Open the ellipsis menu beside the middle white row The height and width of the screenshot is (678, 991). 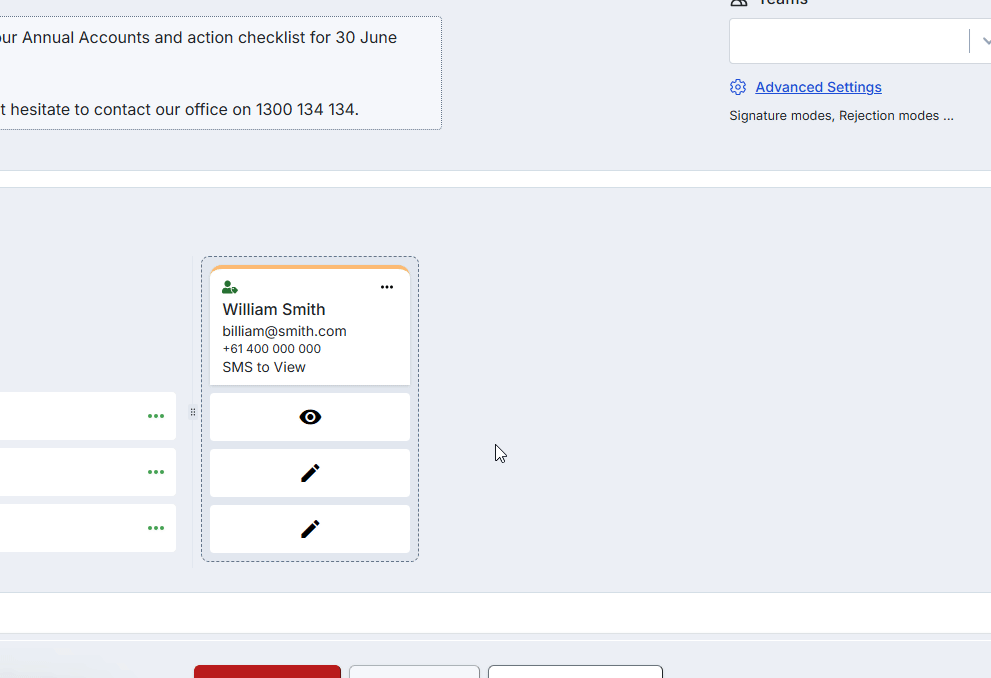[156, 471]
